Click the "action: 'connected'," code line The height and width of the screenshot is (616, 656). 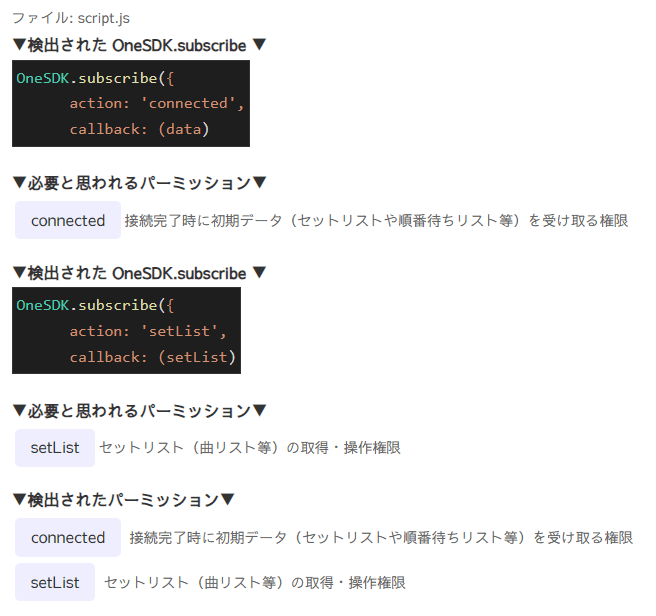click(x=157, y=103)
